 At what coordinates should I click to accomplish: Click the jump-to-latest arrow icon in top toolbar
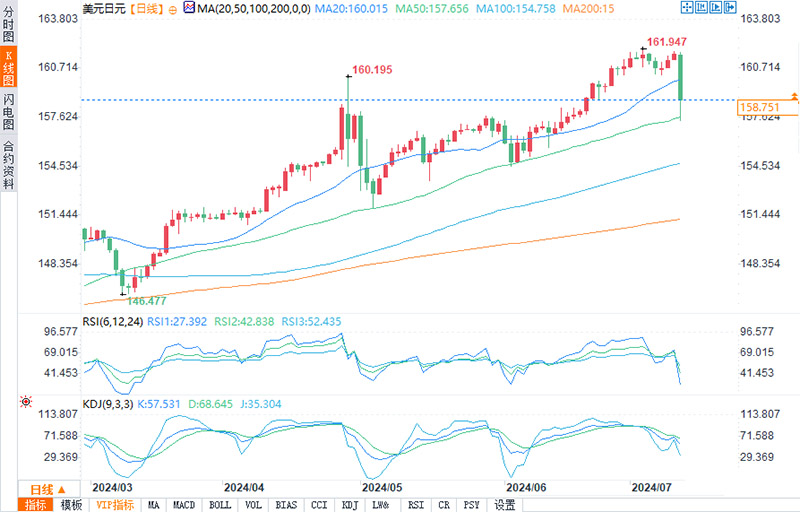click(x=730, y=8)
